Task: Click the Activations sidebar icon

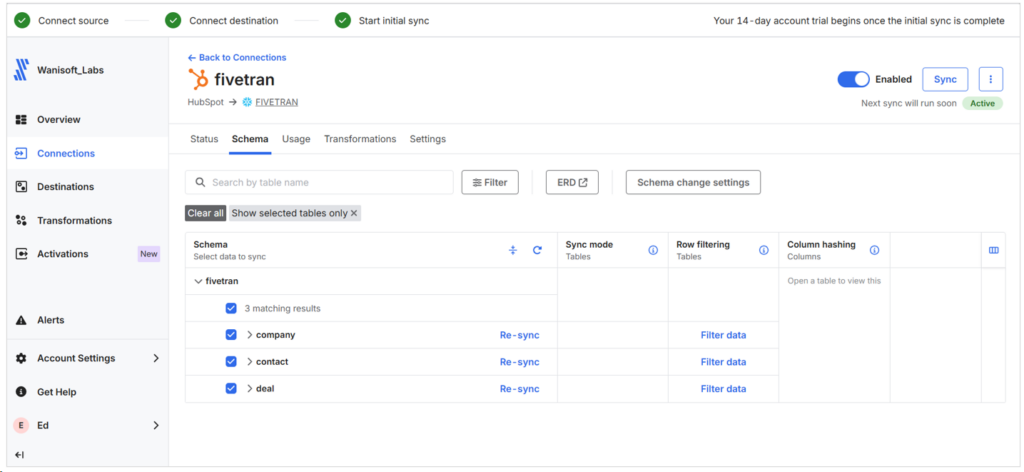Action: point(21,254)
